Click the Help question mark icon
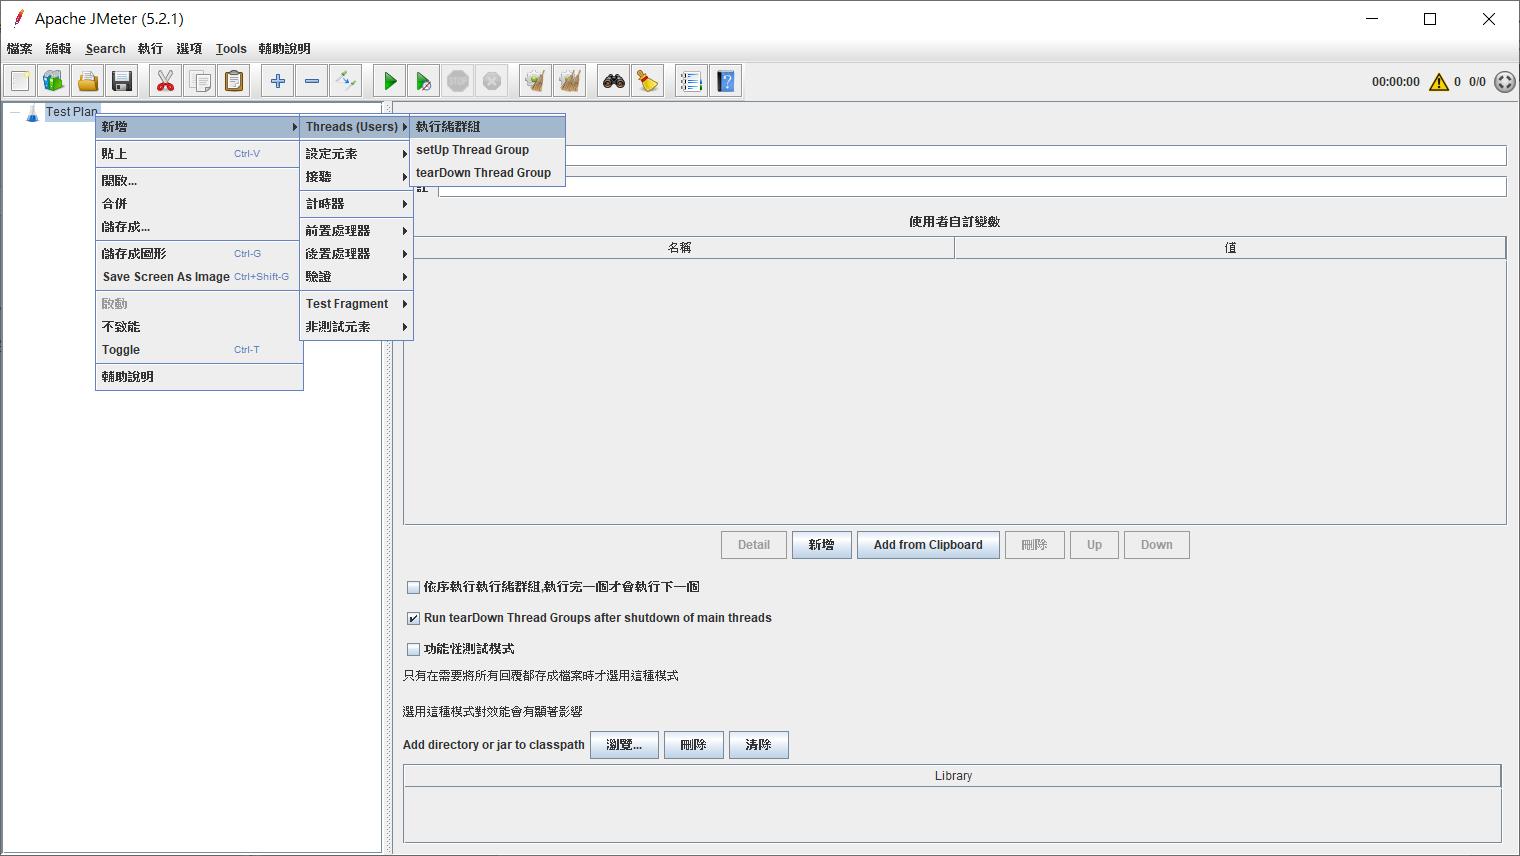The height and width of the screenshot is (856, 1520). pos(726,81)
